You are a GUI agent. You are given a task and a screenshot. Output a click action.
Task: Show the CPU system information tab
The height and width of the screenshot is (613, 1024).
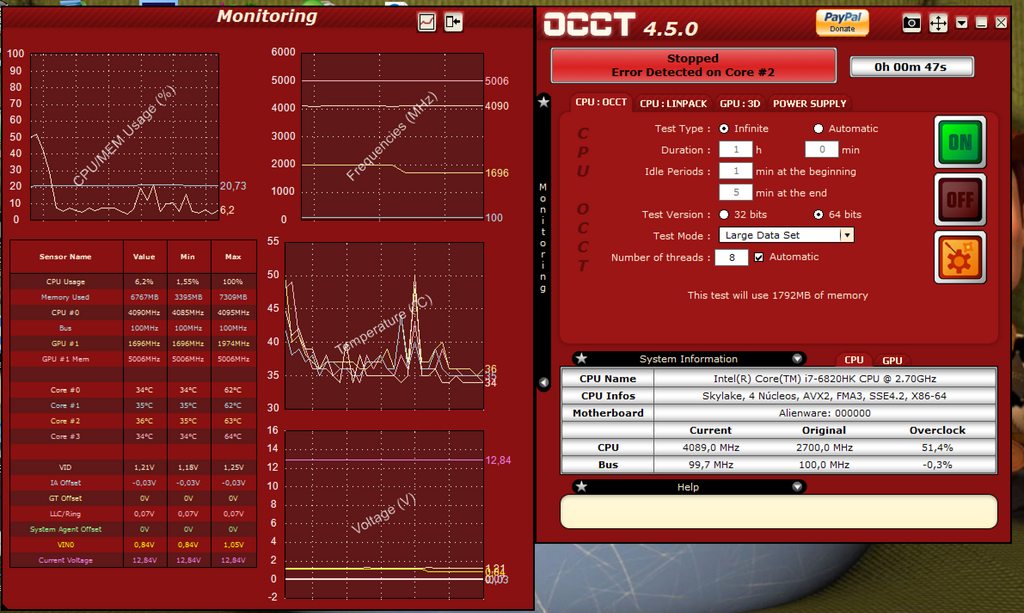pyautogui.click(x=854, y=360)
